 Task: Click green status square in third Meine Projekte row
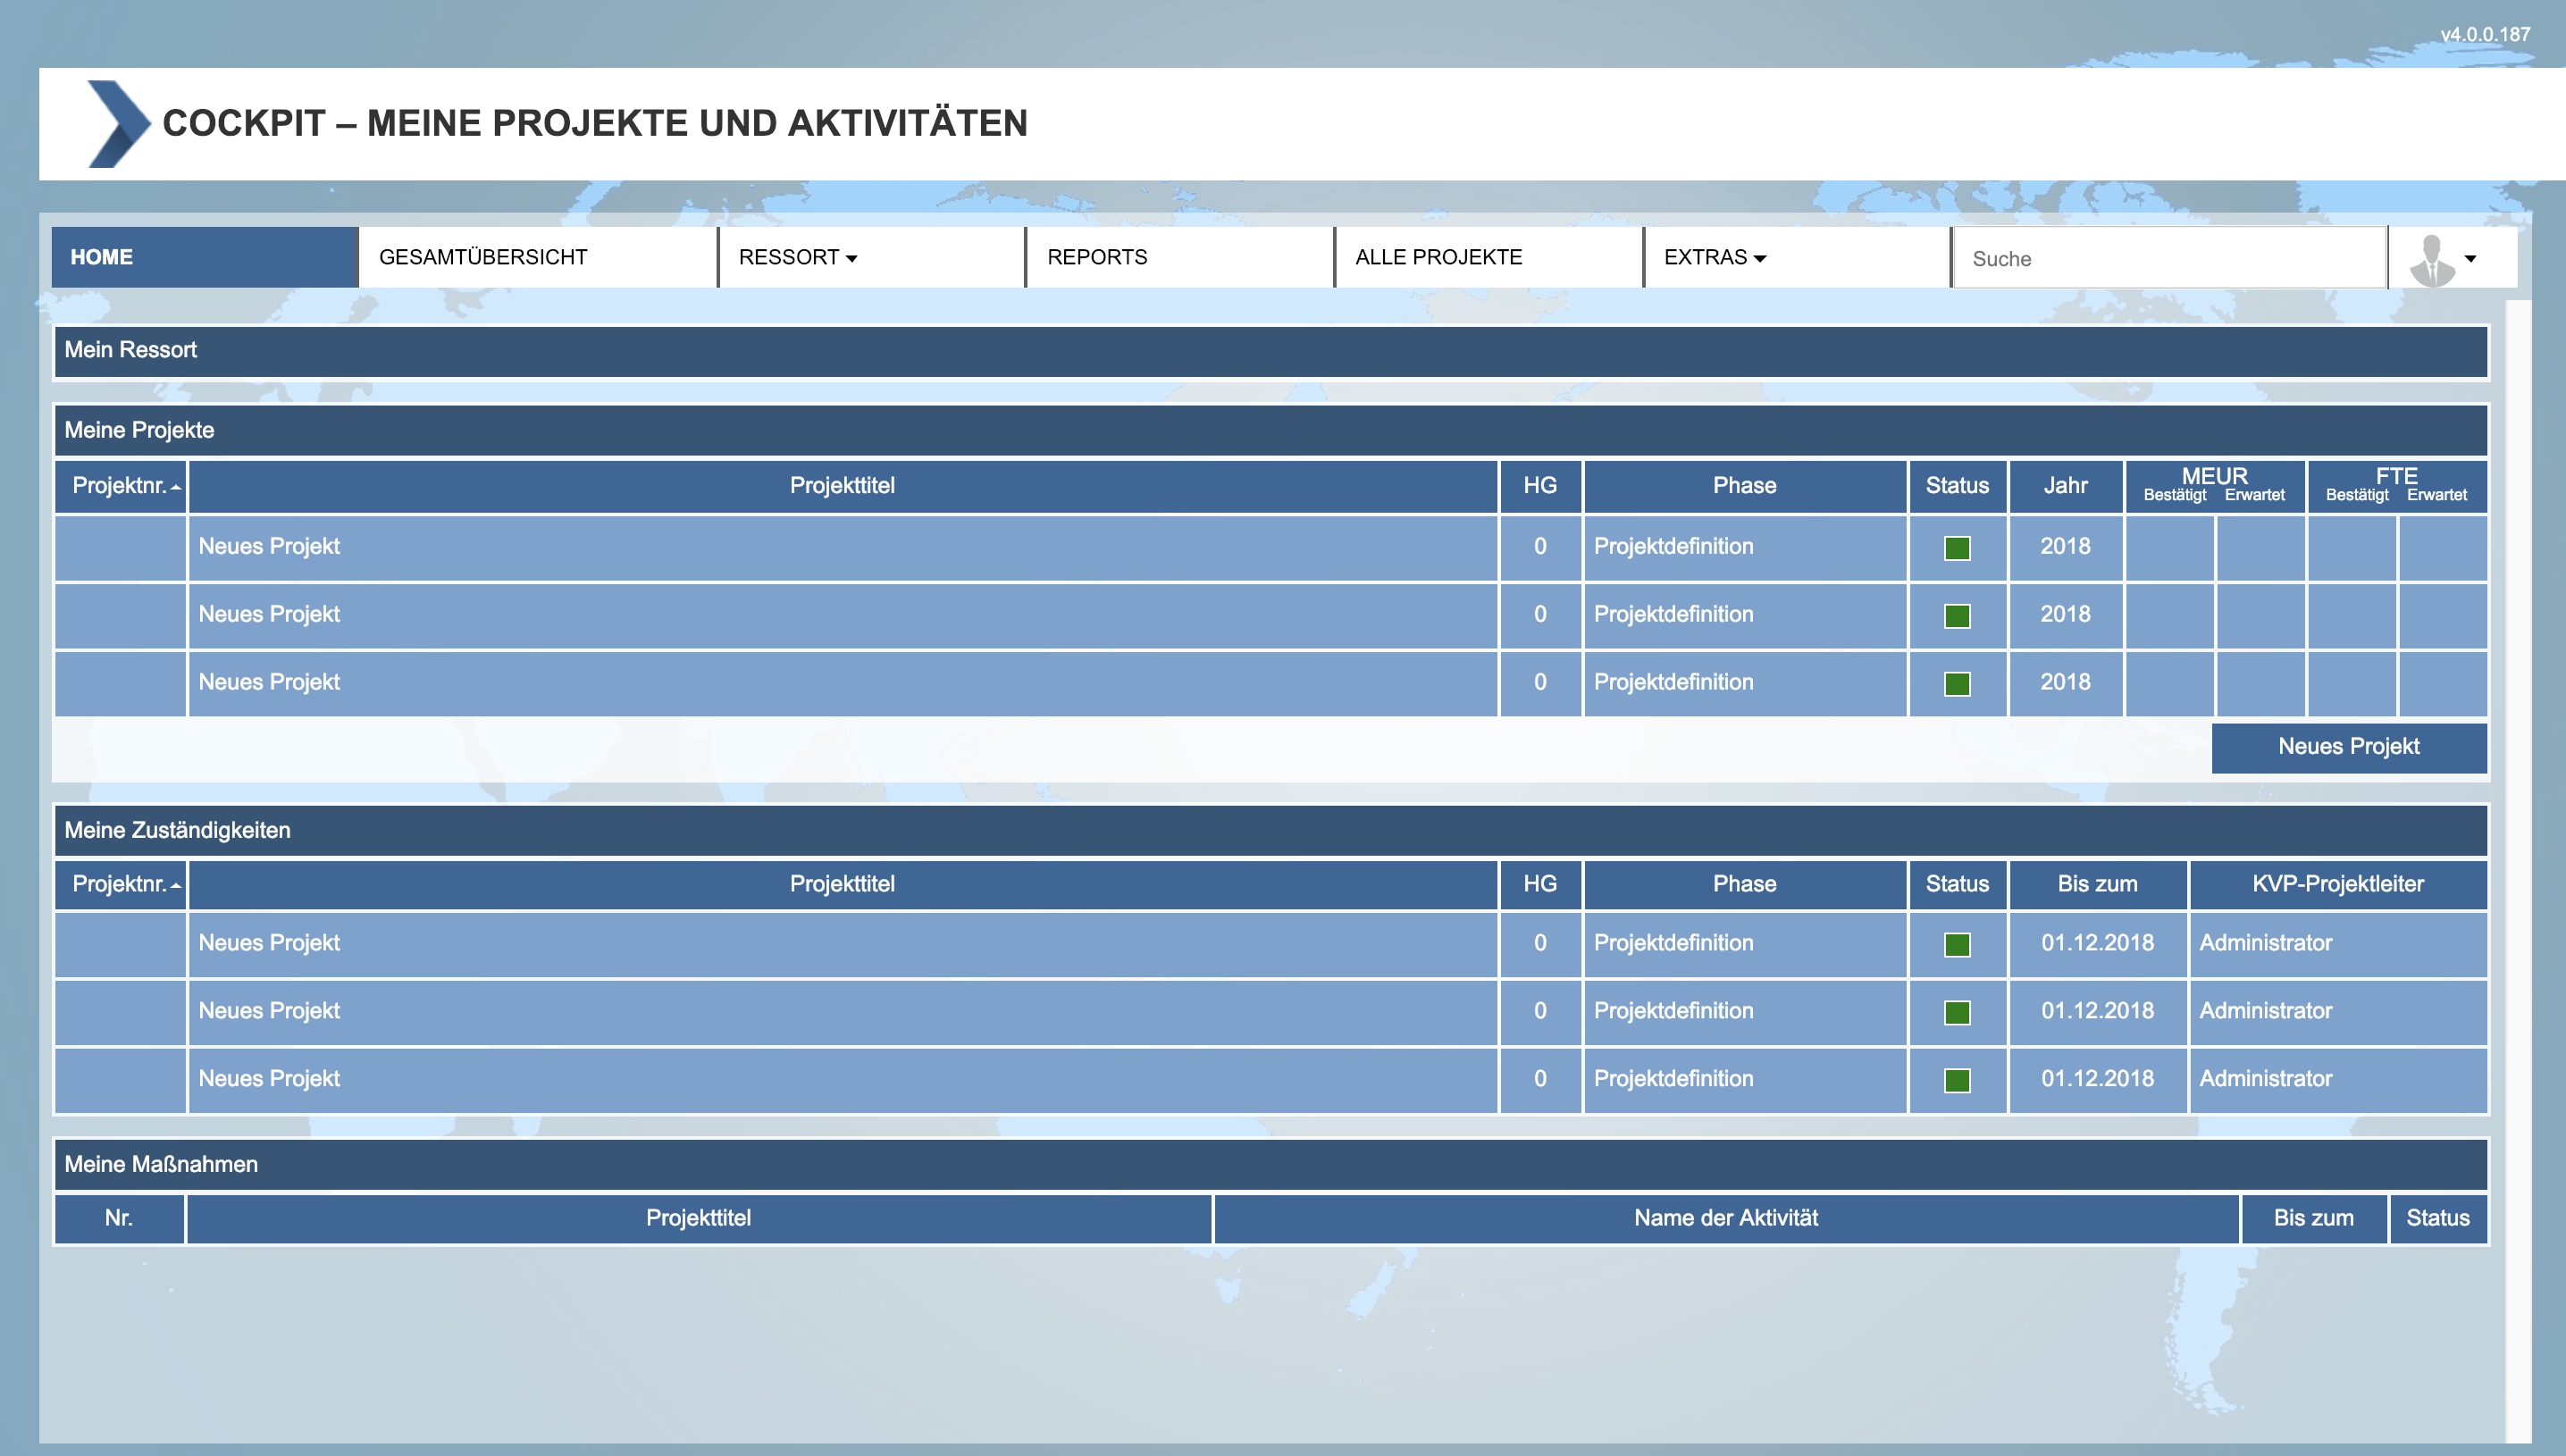(x=1956, y=684)
